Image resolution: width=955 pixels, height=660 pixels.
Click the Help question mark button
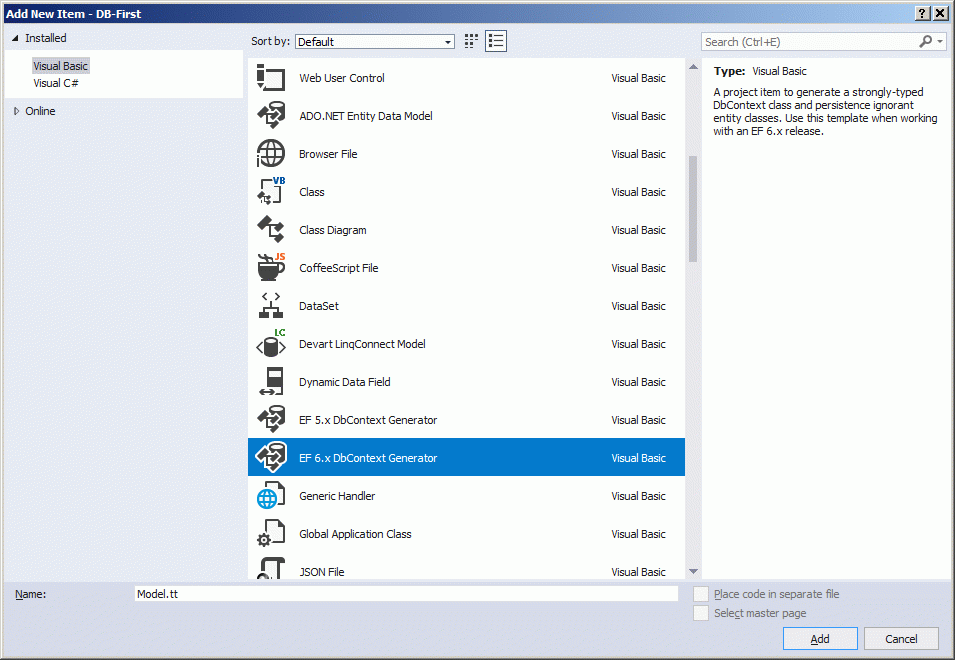(923, 13)
